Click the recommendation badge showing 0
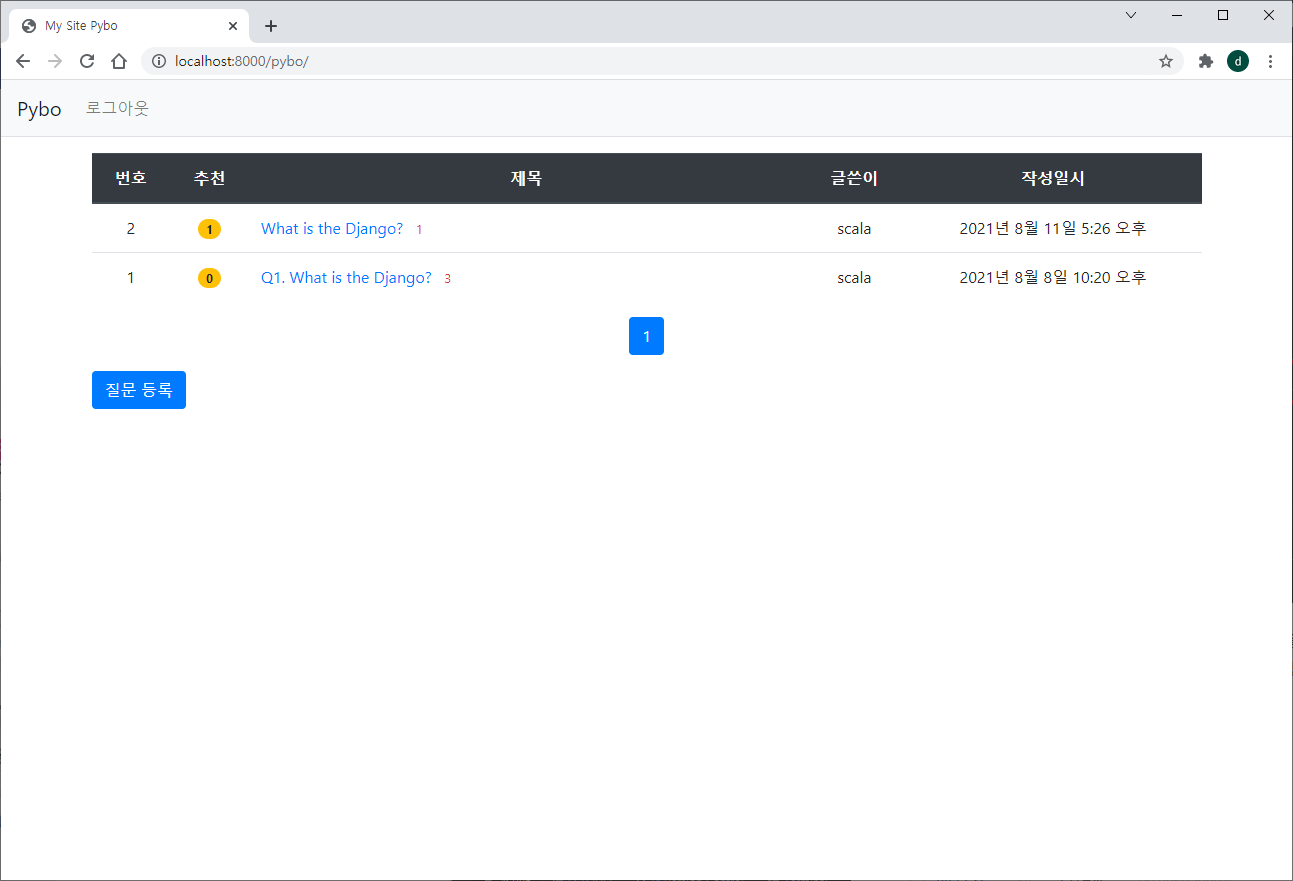 (209, 278)
